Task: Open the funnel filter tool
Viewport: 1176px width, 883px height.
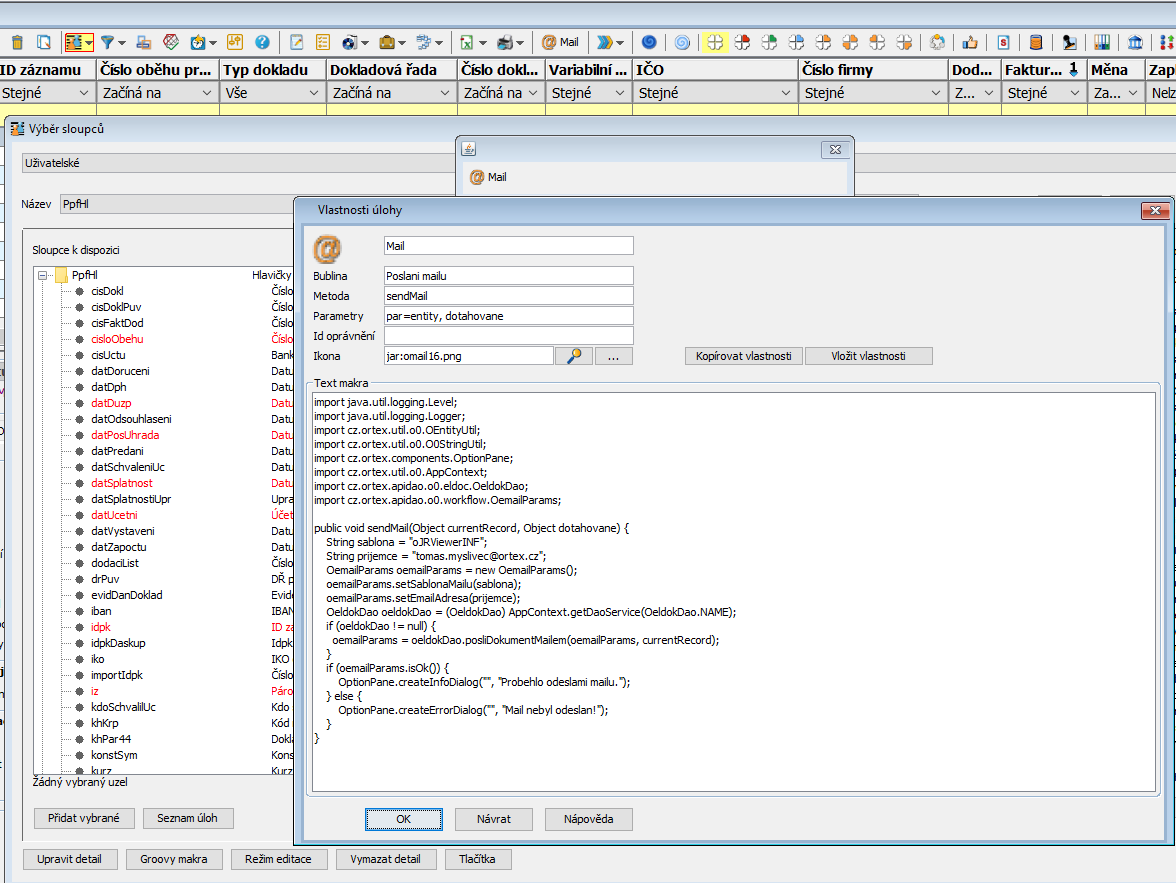Action: click(107, 42)
